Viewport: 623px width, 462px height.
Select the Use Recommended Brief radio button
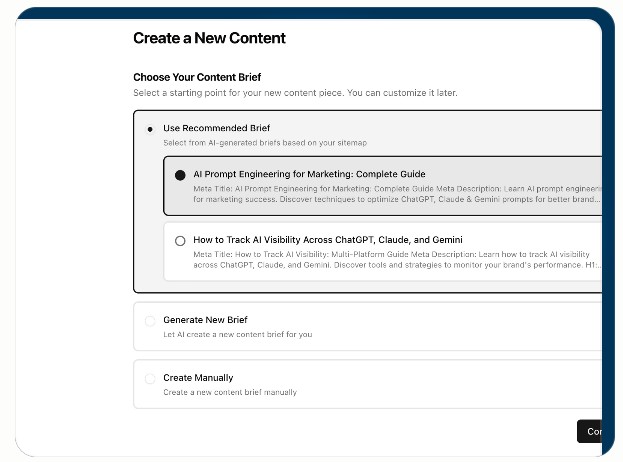point(150,129)
